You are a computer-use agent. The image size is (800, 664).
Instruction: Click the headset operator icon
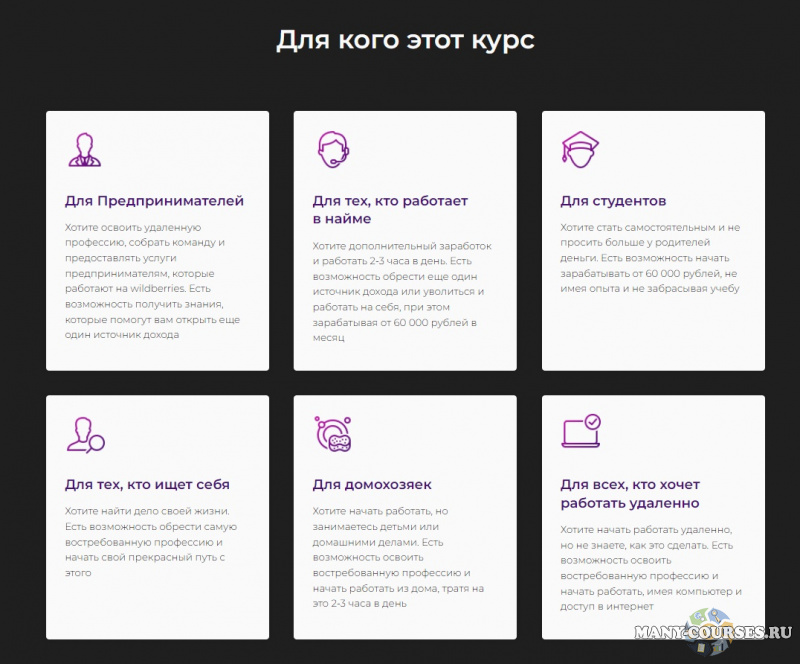click(x=331, y=150)
